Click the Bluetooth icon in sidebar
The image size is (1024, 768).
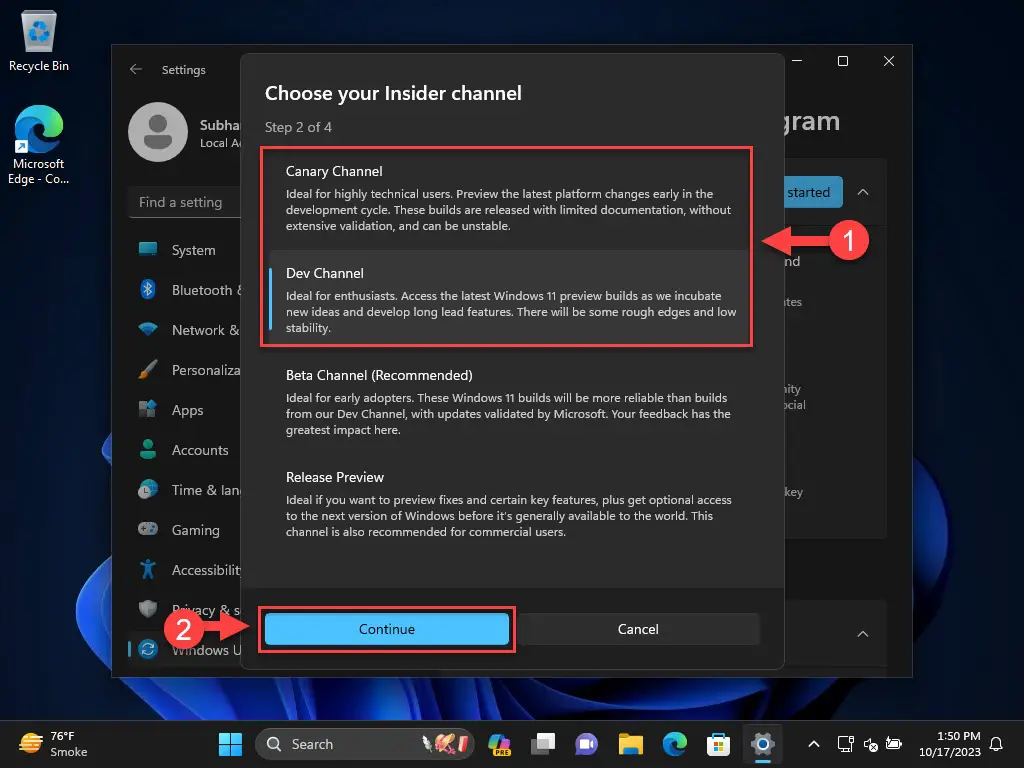148,289
